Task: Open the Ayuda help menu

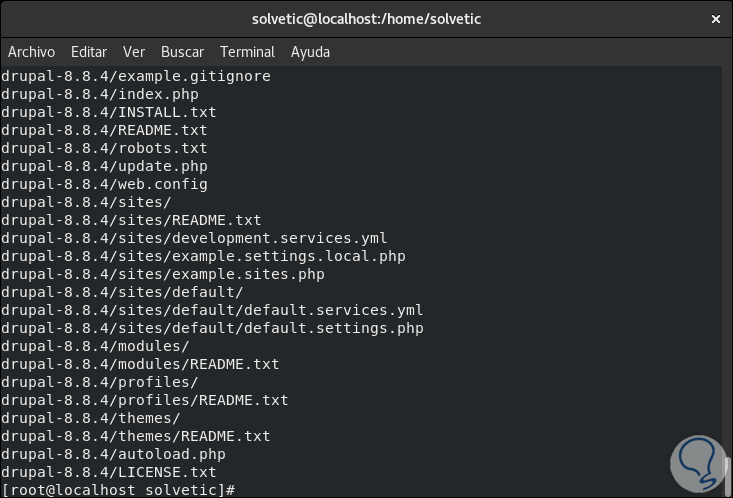Action: pos(310,52)
